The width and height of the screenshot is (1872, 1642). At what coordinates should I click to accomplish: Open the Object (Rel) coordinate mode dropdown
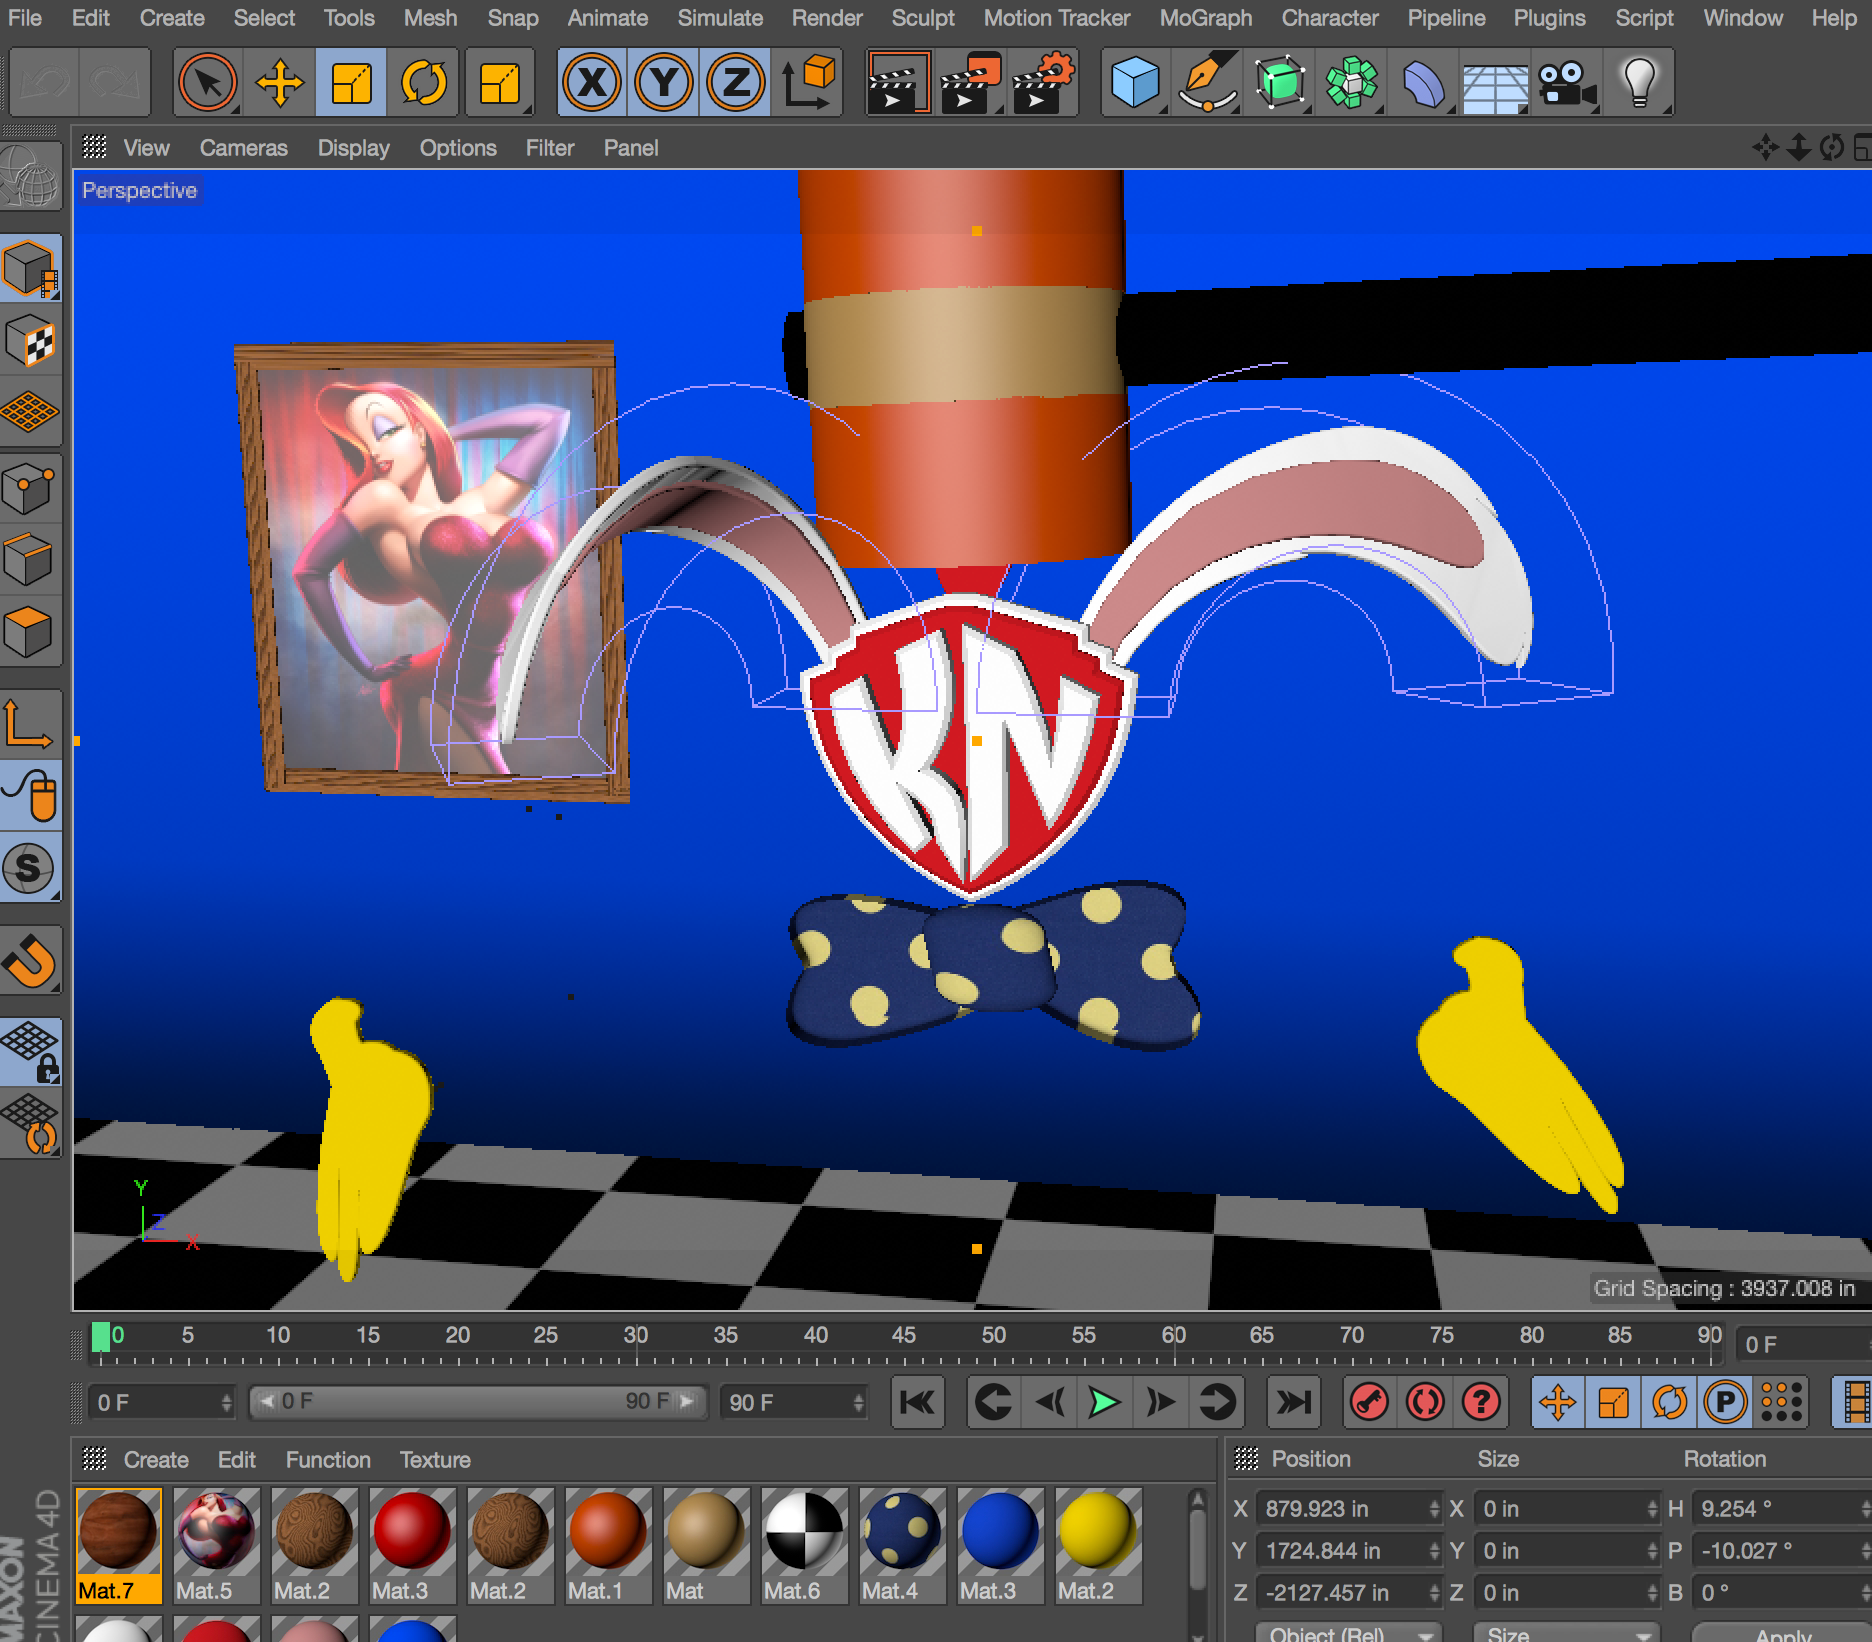pyautogui.click(x=1349, y=1633)
